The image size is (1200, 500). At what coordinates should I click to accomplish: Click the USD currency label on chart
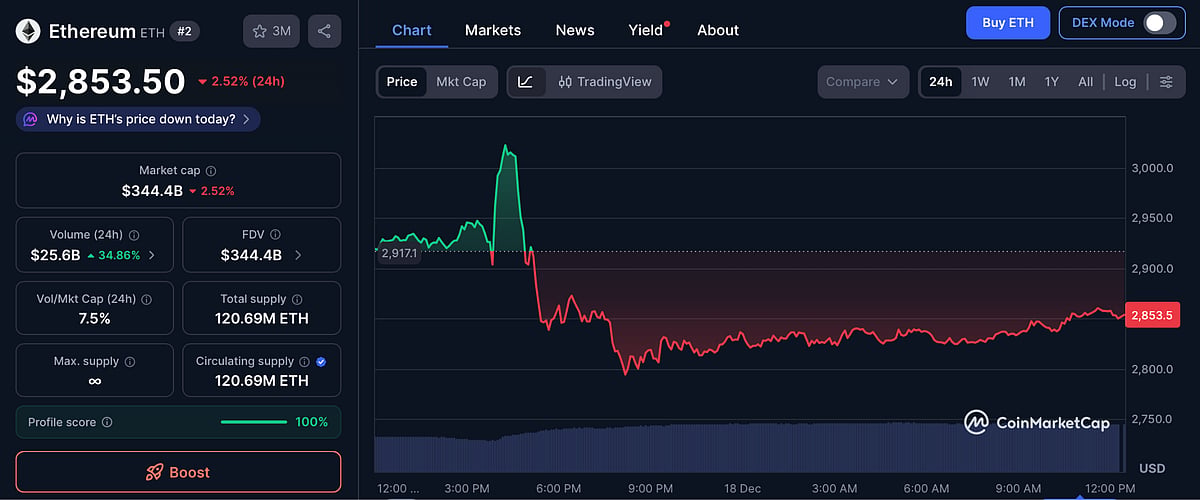1152,468
